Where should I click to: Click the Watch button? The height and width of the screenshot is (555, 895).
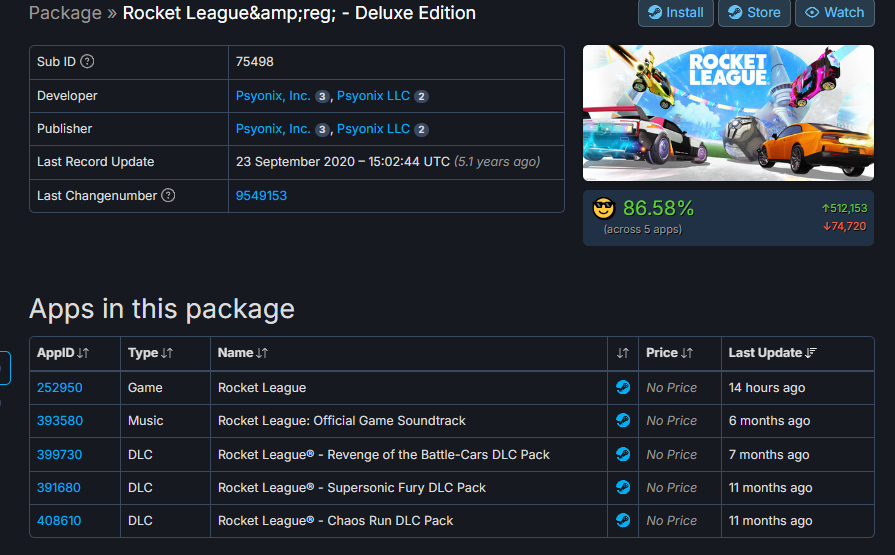pos(834,13)
